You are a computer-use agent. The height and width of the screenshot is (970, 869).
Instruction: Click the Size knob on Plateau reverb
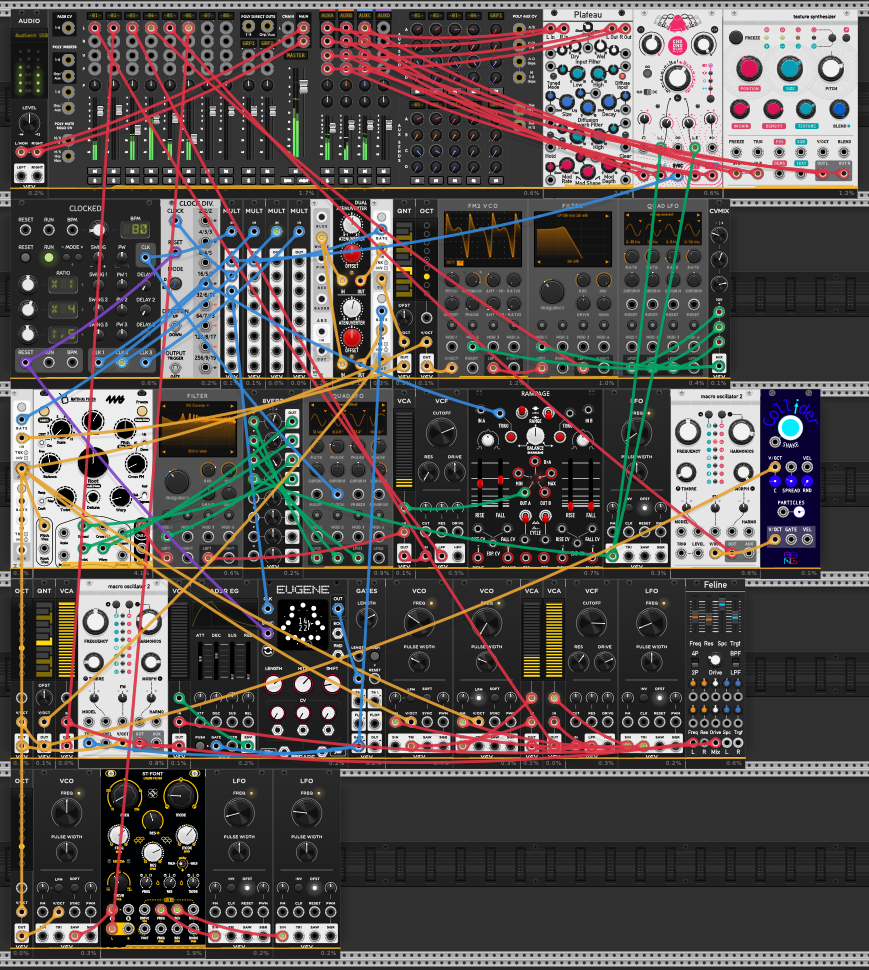pos(567,102)
